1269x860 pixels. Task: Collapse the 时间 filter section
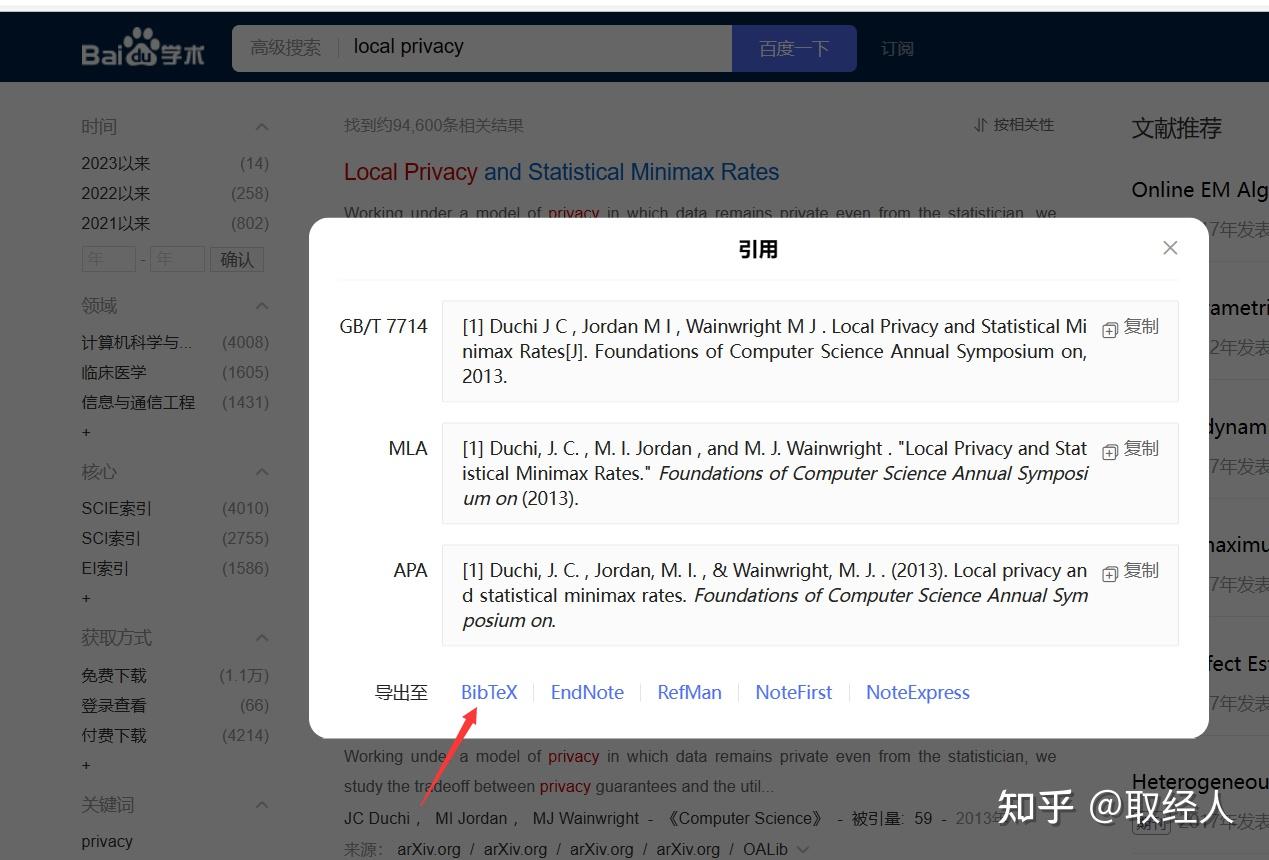(261, 126)
